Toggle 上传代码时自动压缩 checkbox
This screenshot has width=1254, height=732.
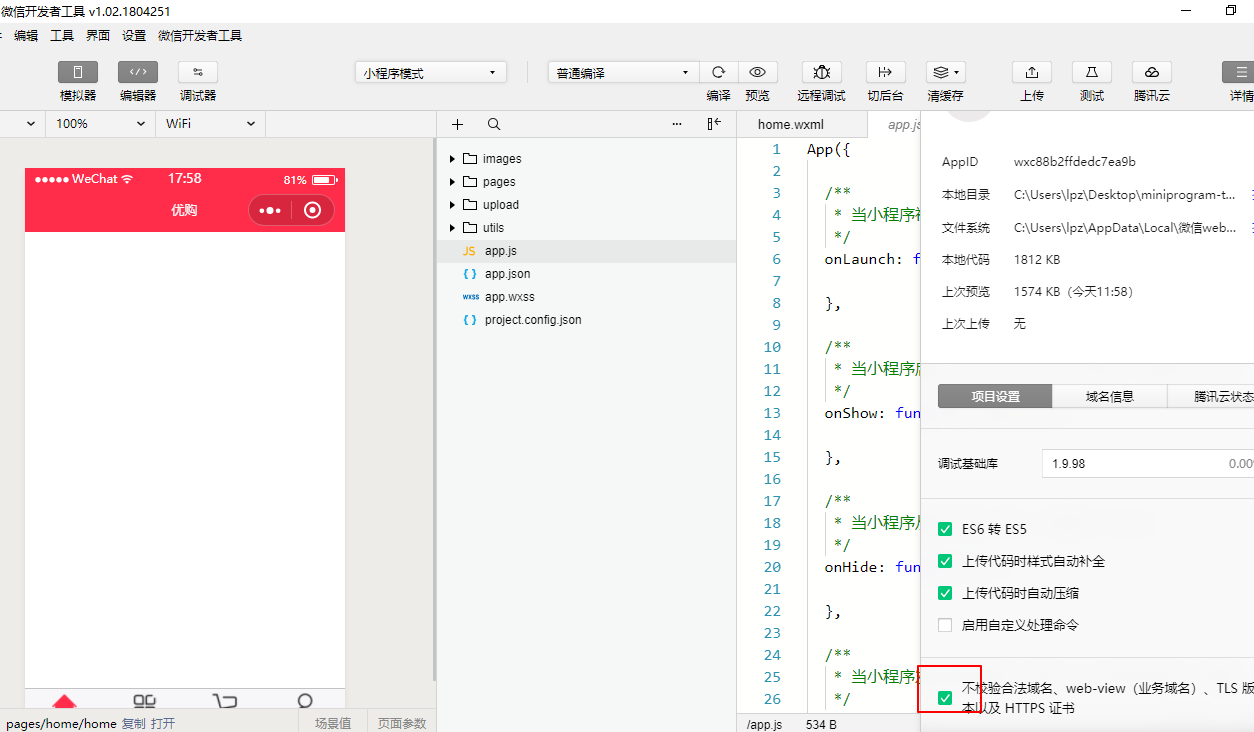pyautogui.click(x=945, y=593)
